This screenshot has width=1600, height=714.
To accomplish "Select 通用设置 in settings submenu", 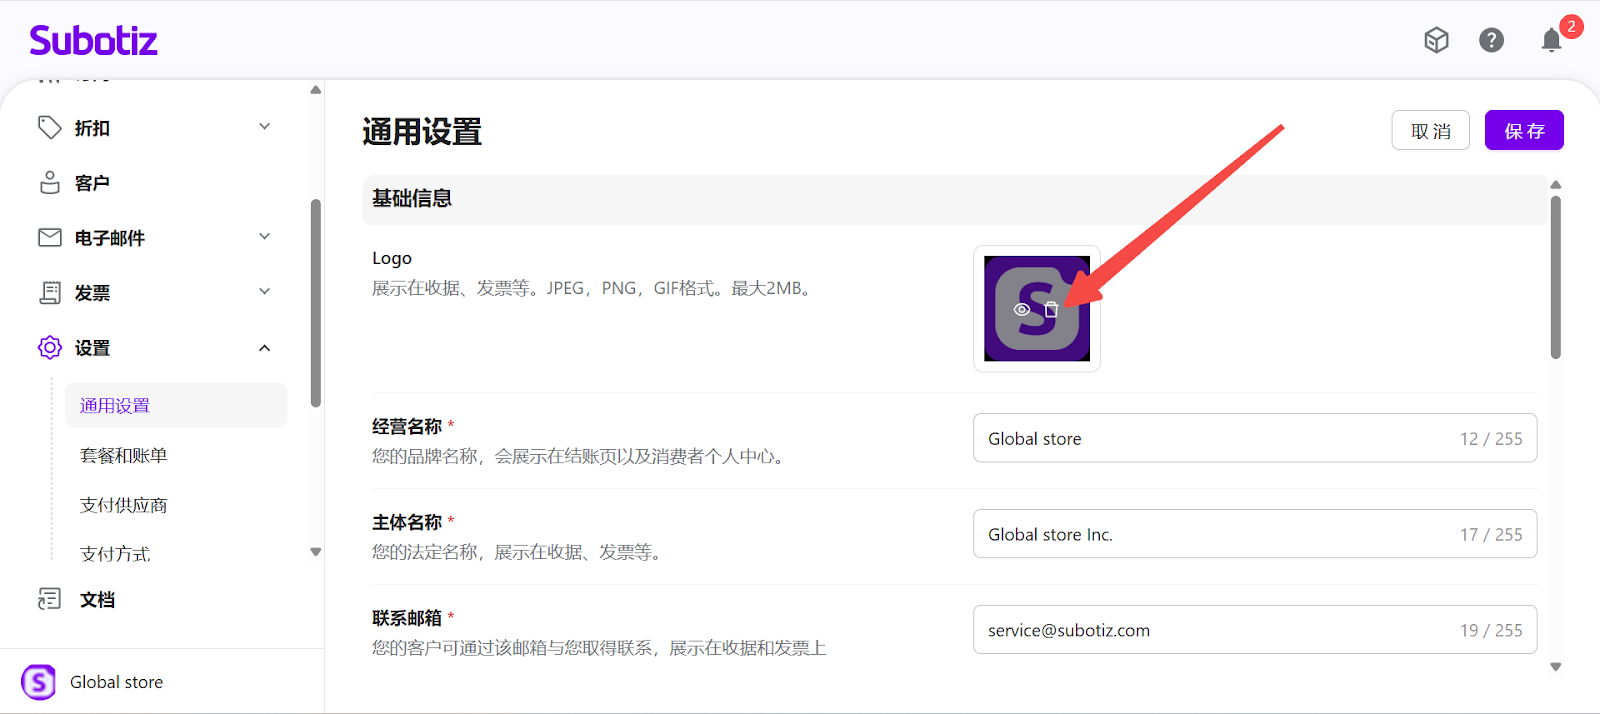I will (x=115, y=406).
